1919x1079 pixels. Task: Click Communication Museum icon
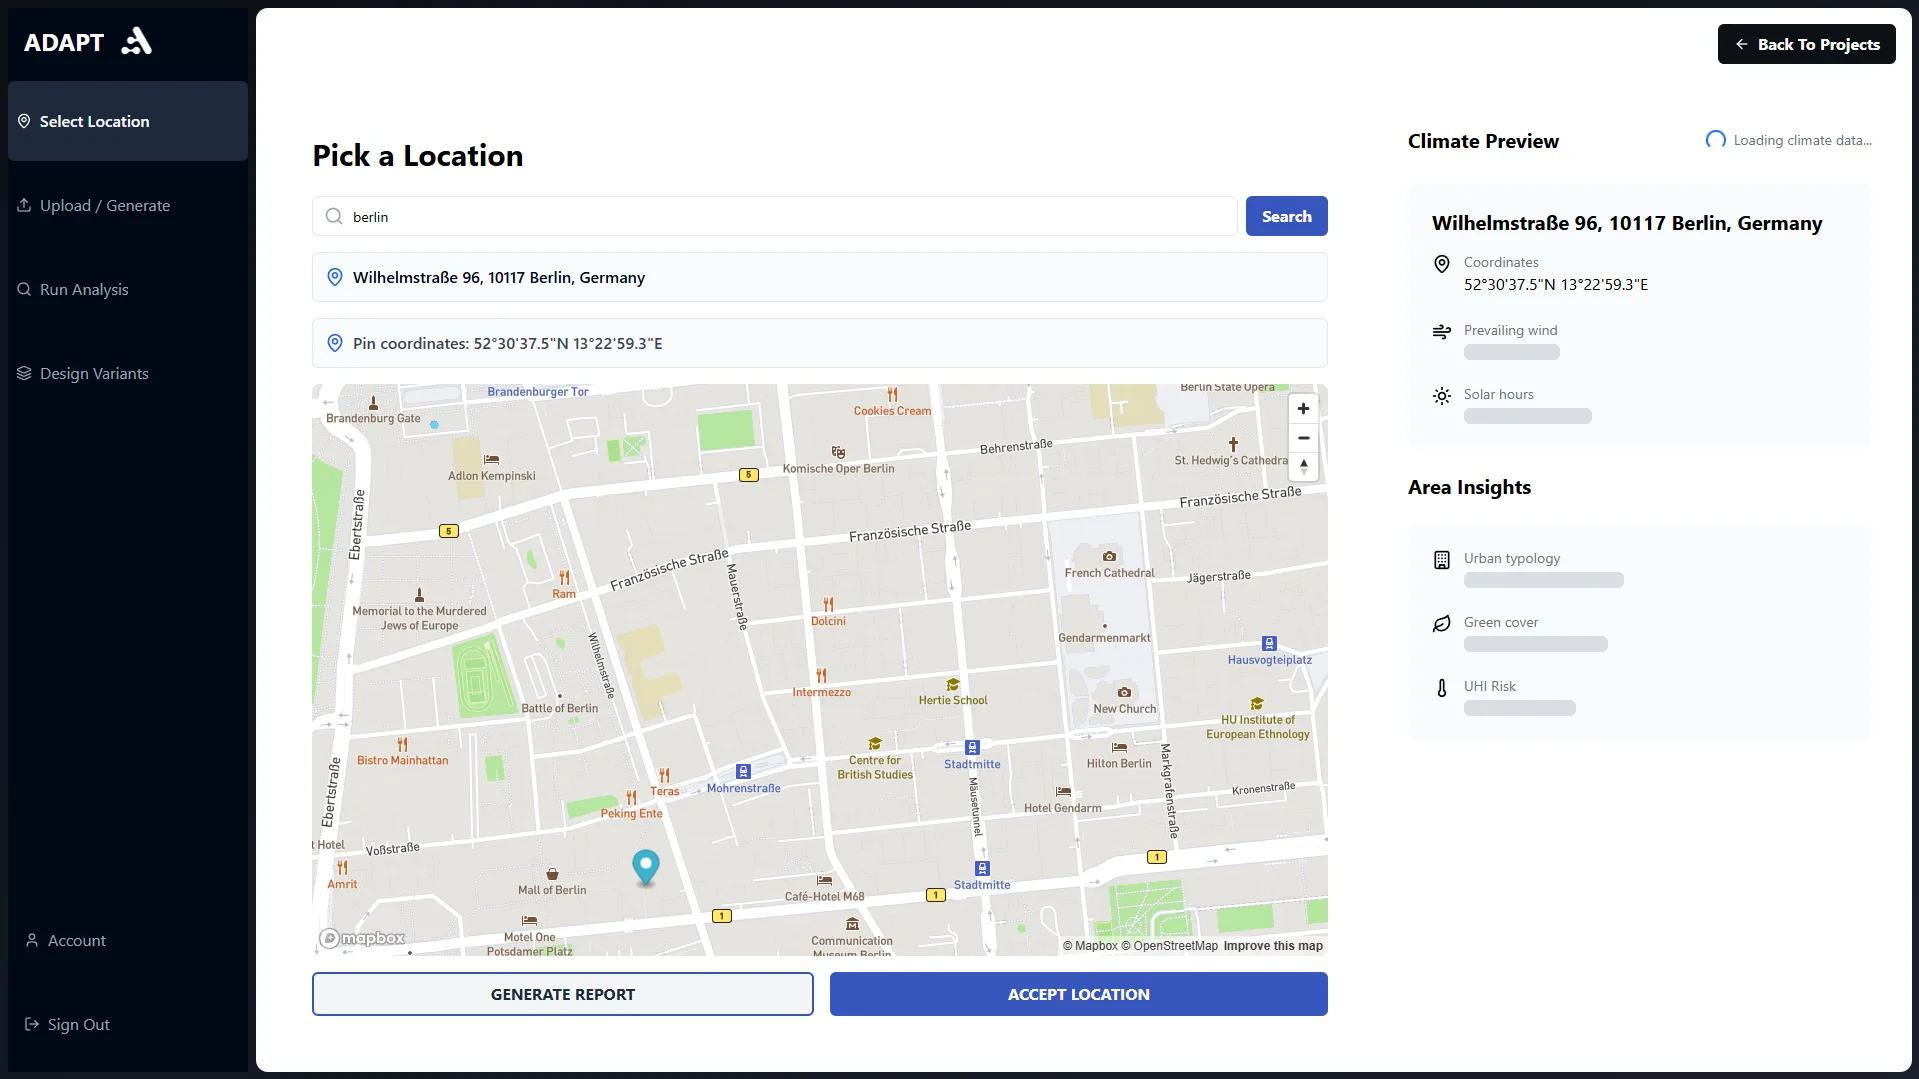click(x=852, y=925)
